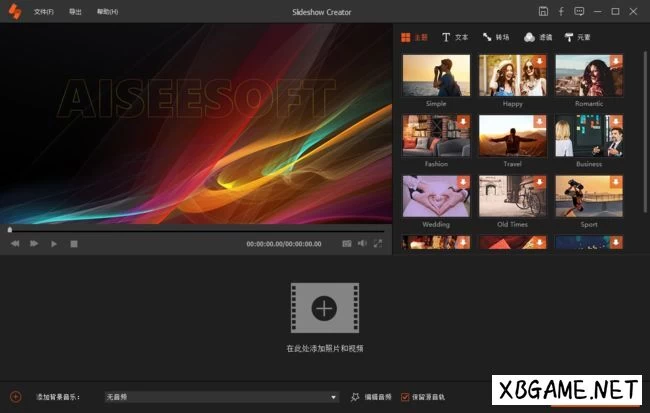The height and width of the screenshot is (413, 650).
Task: Switch to the 转场 transitions tab
Action: pos(495,37)
